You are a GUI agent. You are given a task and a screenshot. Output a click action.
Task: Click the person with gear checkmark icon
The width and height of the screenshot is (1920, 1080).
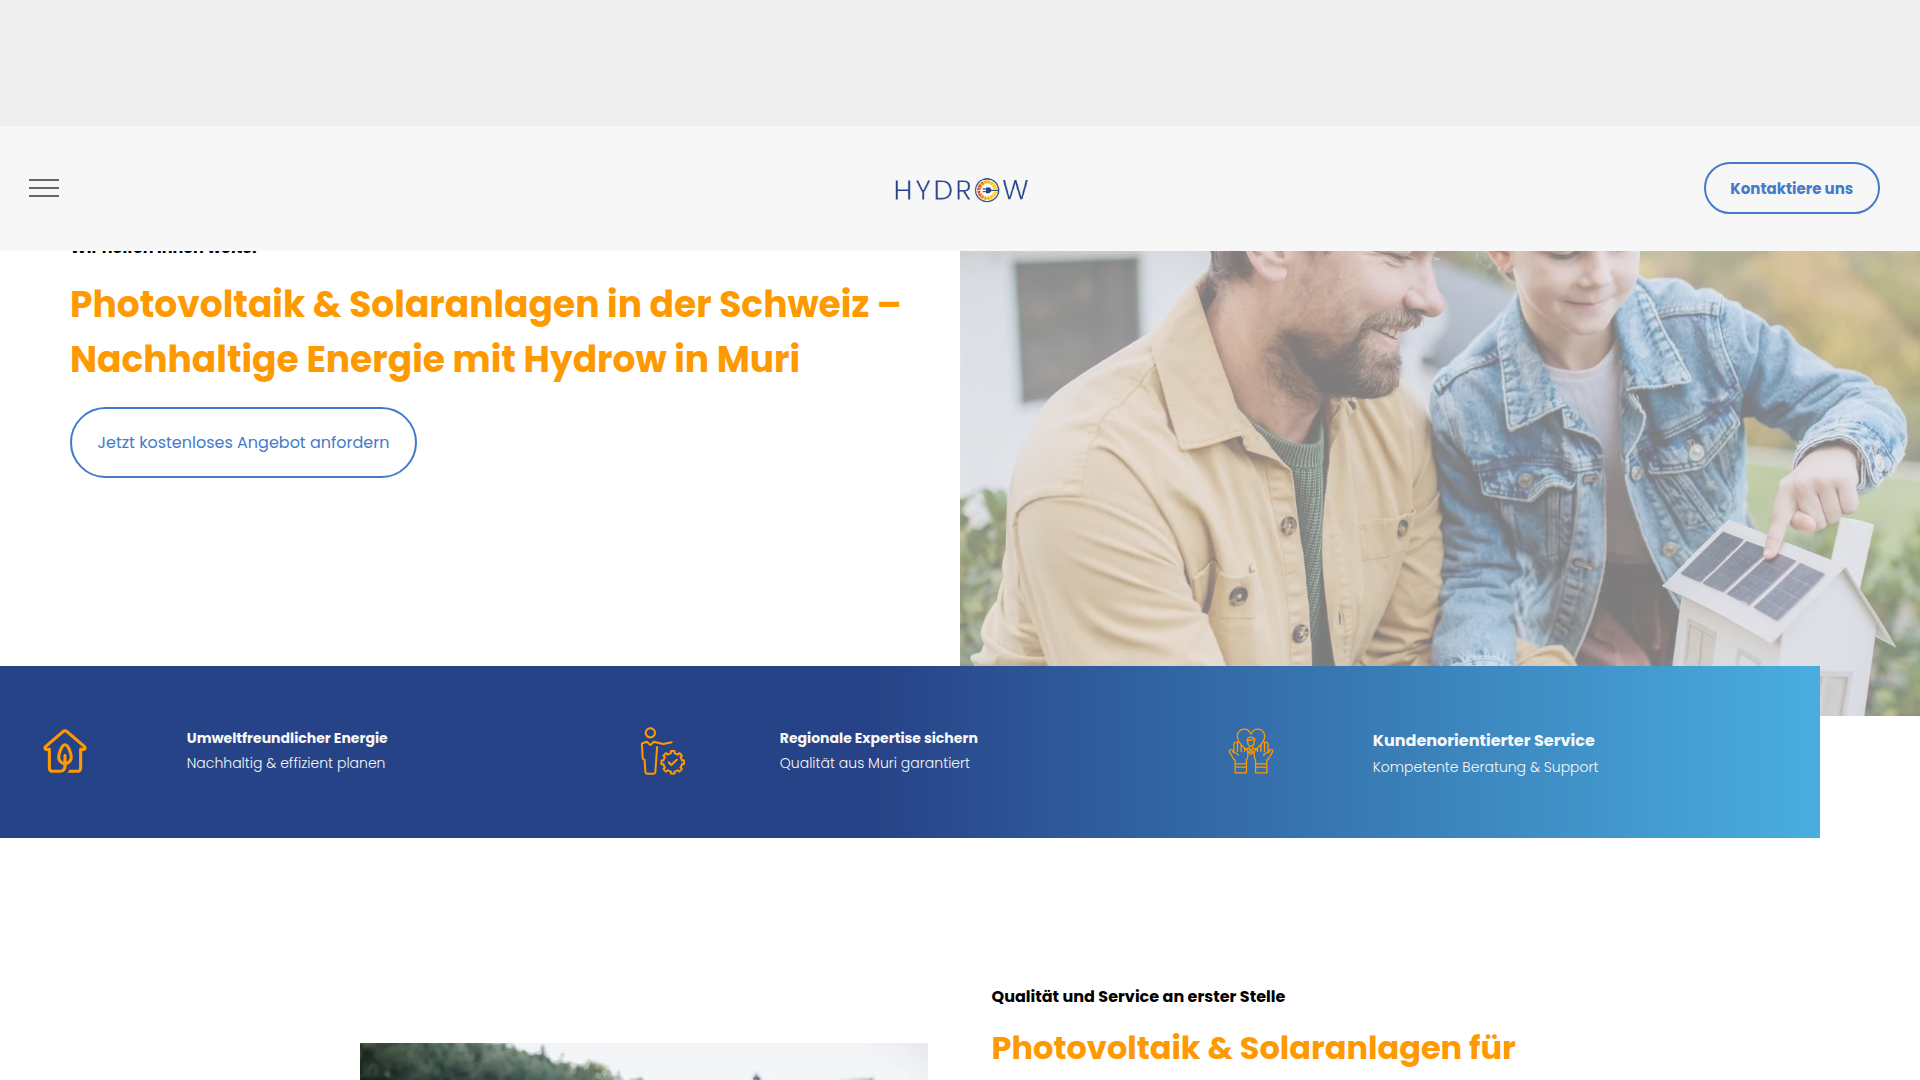click(x=662, y=751)
